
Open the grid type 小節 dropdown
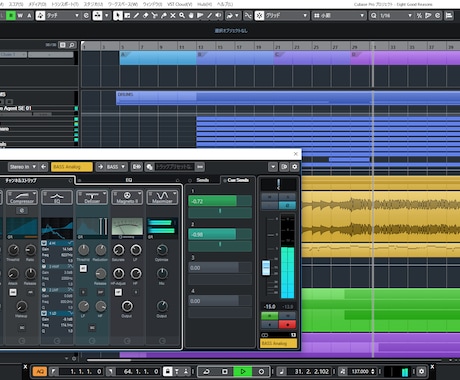(339, 15)
